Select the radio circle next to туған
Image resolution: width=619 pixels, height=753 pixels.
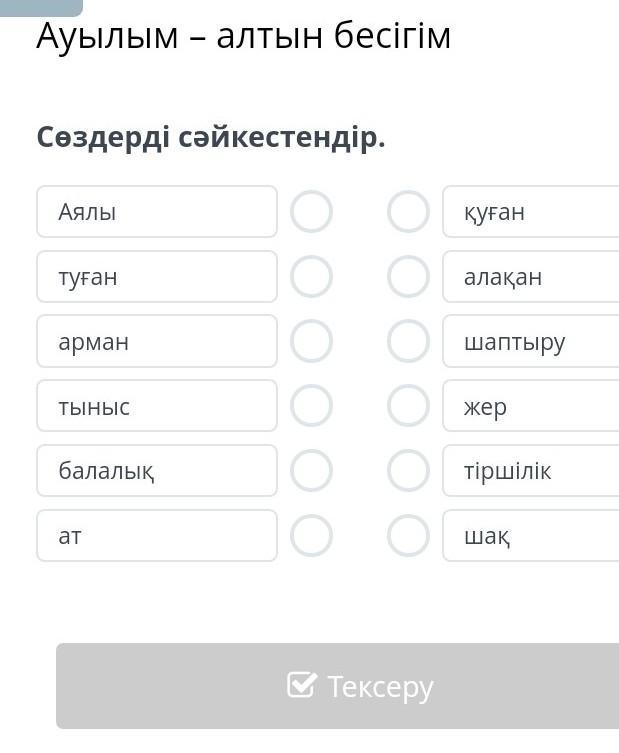311,277
